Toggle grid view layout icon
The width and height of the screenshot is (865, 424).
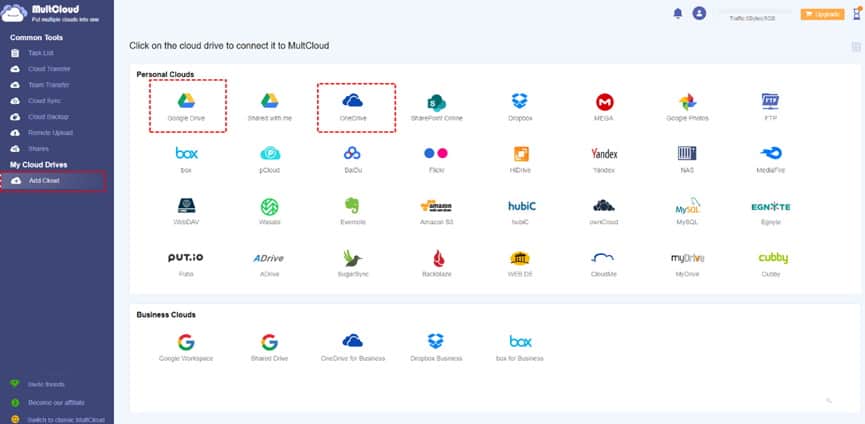856,47
